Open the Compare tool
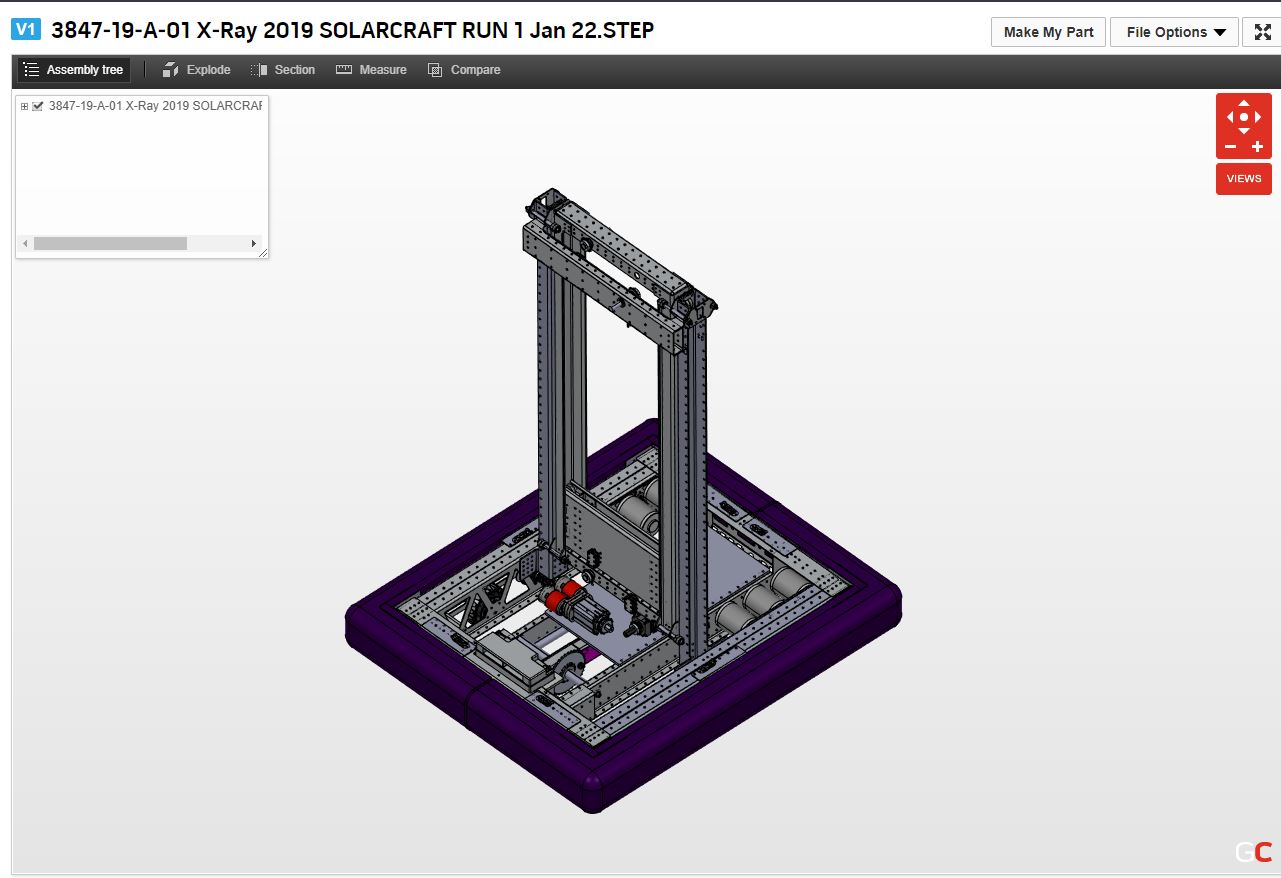 tap(464, 70)
